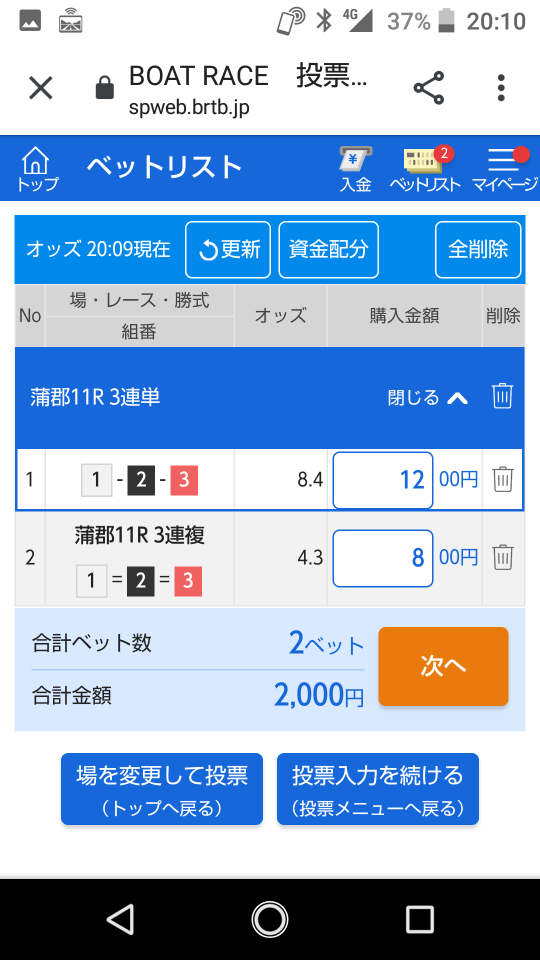Image resolution: width=540 pixels, height=960 pixels.
Task: Open the マイページ hamburger menu
Action: [504, 170]
